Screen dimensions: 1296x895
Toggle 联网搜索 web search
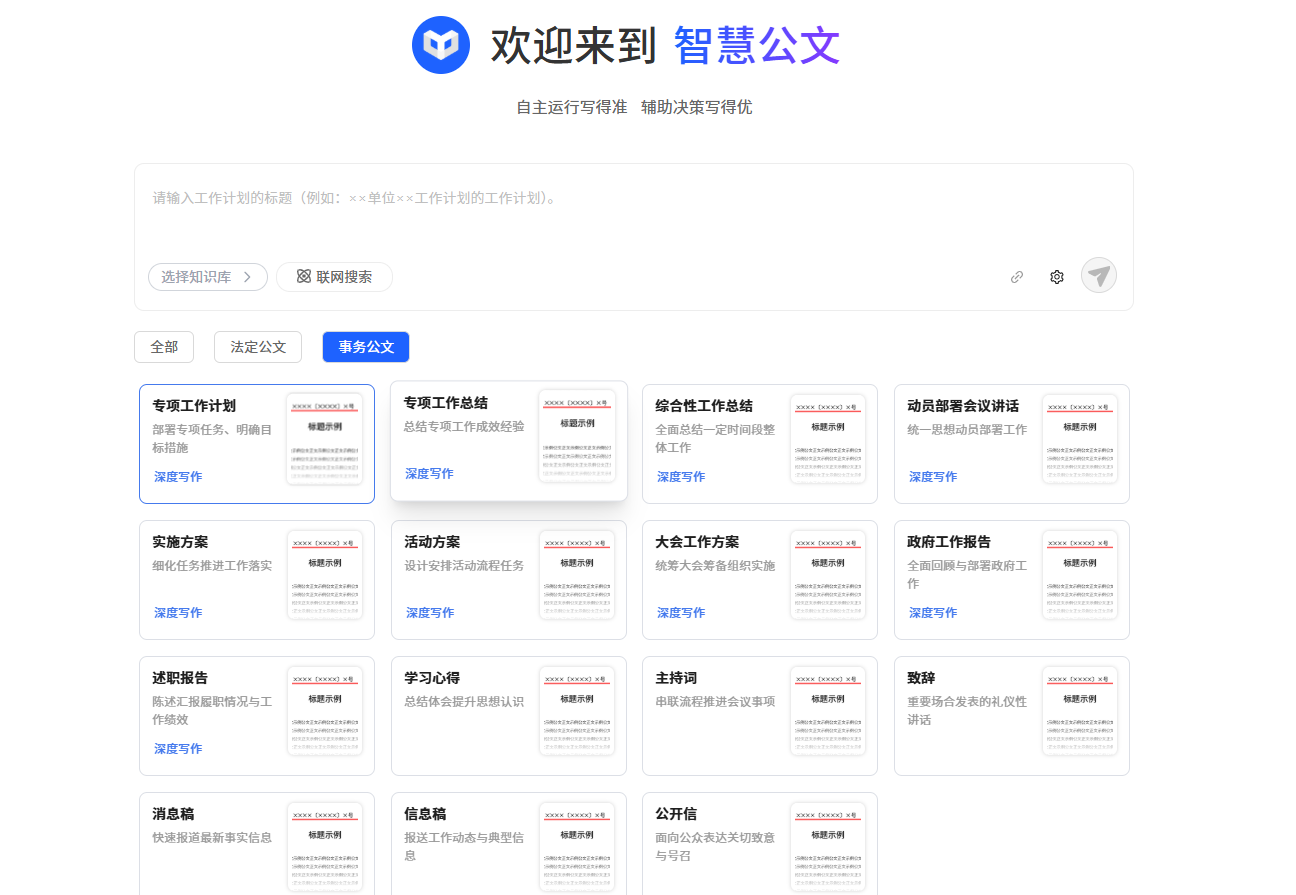pyautogui.click(x=334, y=277)
